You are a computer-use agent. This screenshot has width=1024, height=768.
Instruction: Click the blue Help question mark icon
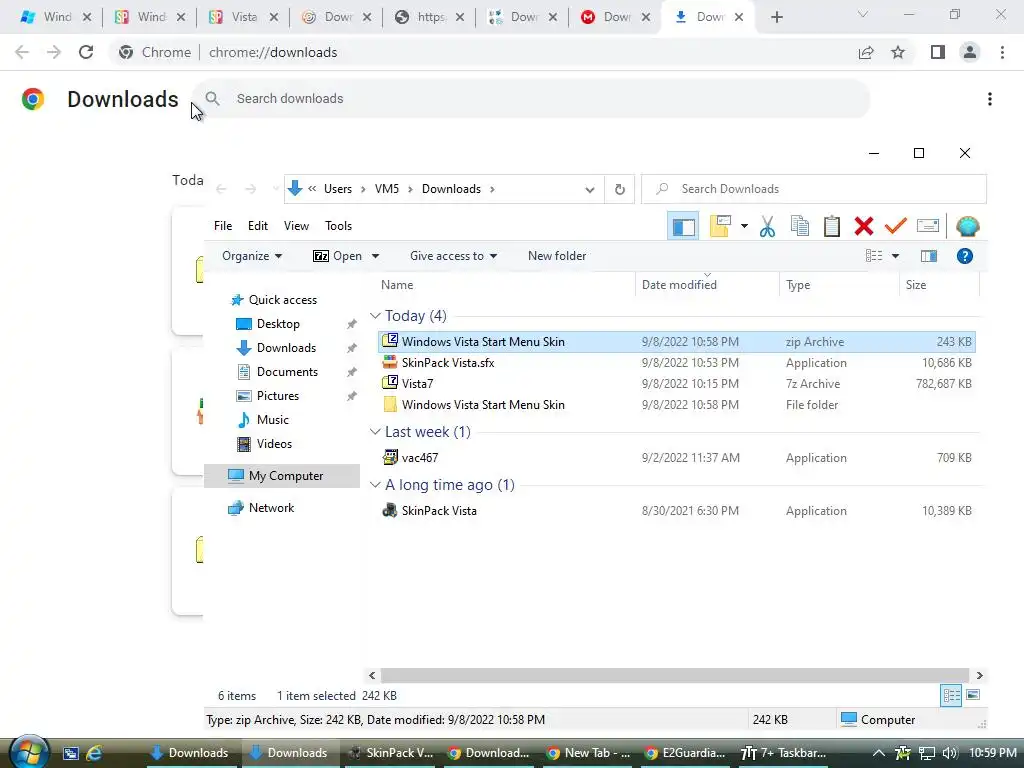pos(965,256)
